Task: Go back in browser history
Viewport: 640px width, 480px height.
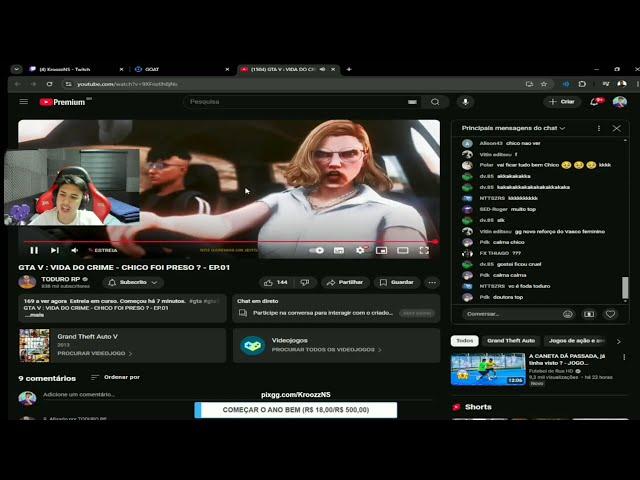Action: (x=18, y=84)
